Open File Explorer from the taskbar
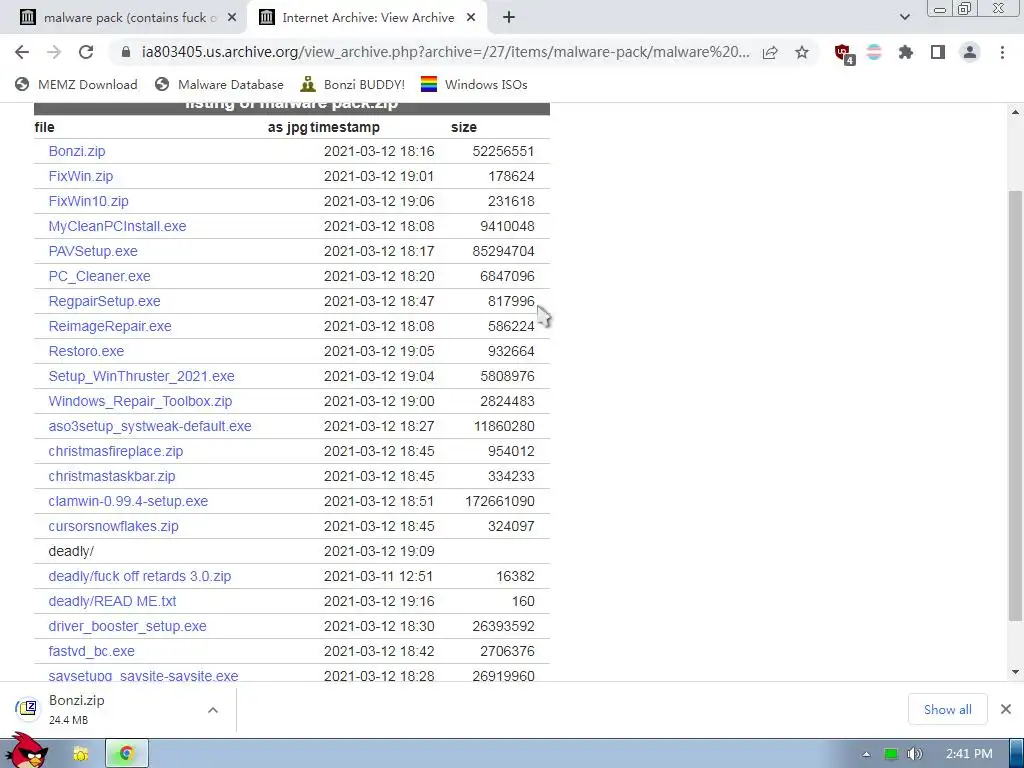This screenshot has height=768, width=1024. (81, 754)
